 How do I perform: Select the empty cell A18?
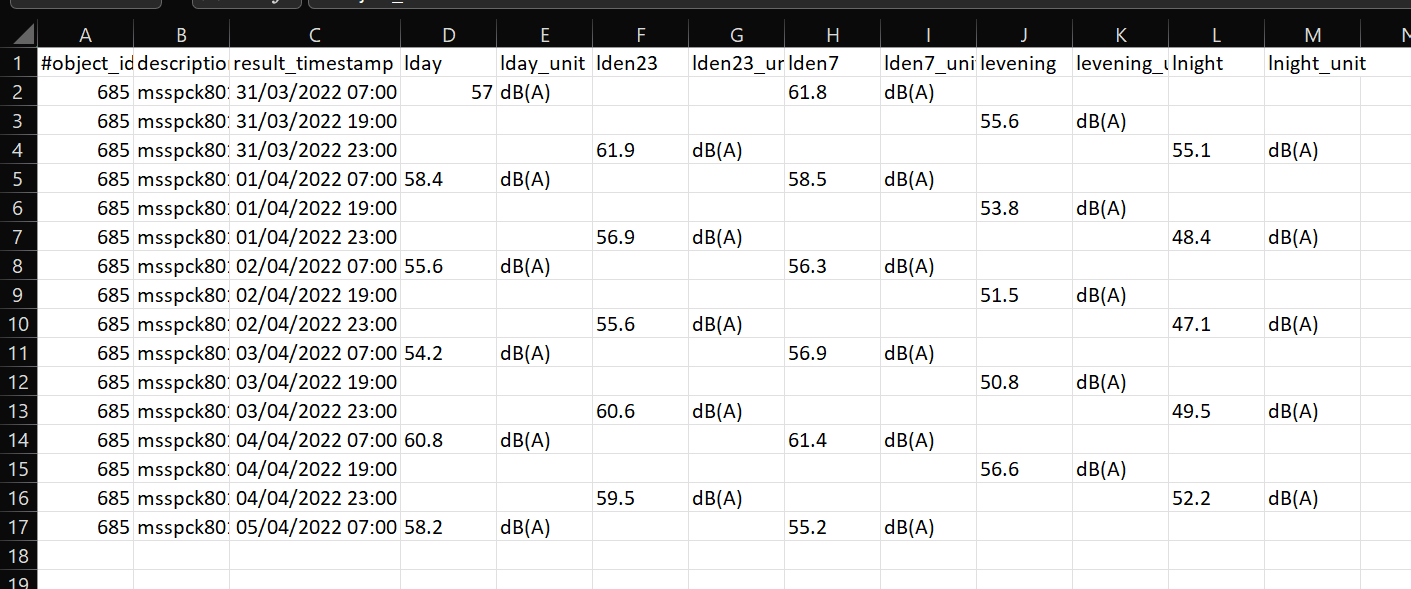pos(86,556)
